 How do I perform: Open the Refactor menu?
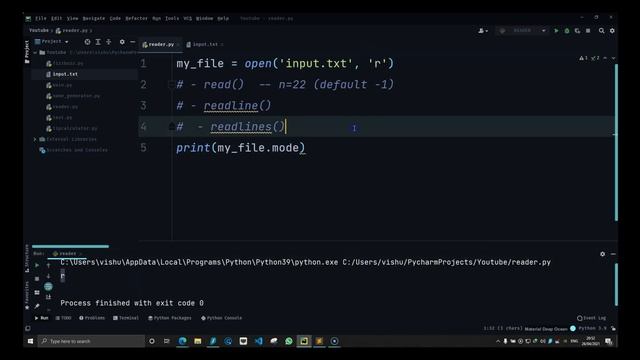[x=136, y=18]
